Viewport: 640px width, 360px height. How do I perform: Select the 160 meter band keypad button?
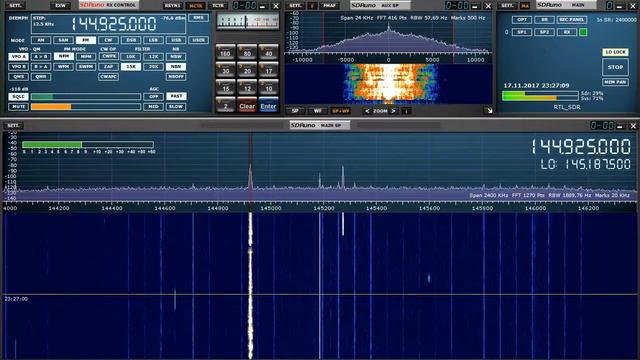point(225,52)
